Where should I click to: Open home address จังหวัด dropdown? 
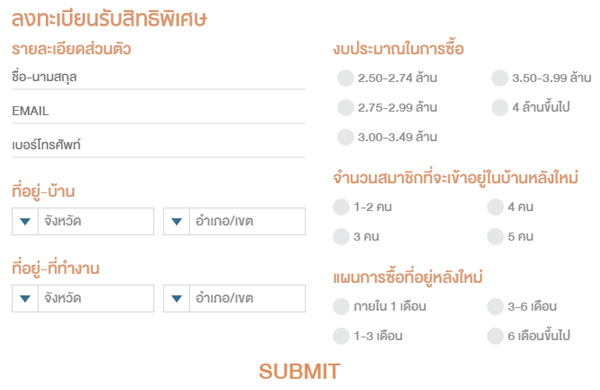[83, 221]
